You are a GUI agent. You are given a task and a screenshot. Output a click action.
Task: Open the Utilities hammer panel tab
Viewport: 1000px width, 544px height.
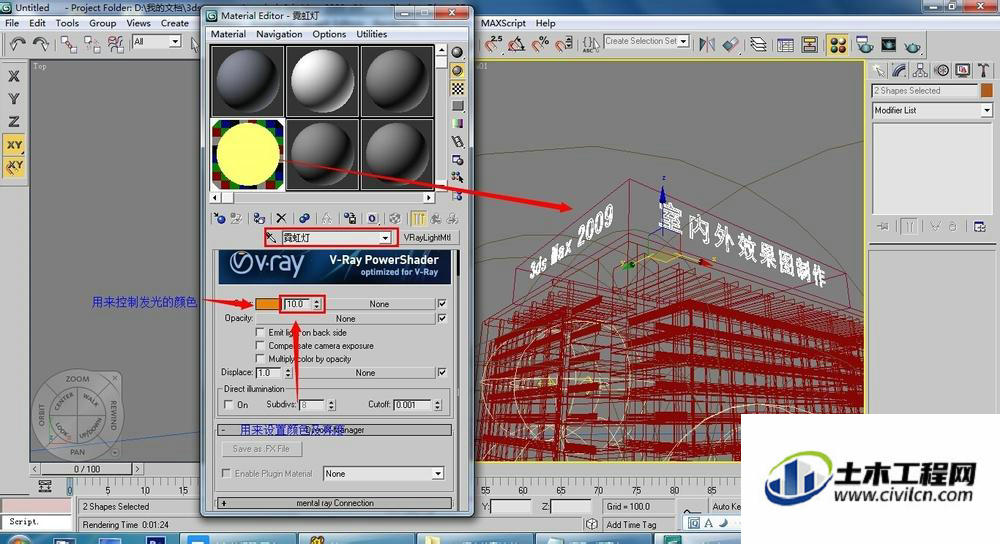pos(984,70)
